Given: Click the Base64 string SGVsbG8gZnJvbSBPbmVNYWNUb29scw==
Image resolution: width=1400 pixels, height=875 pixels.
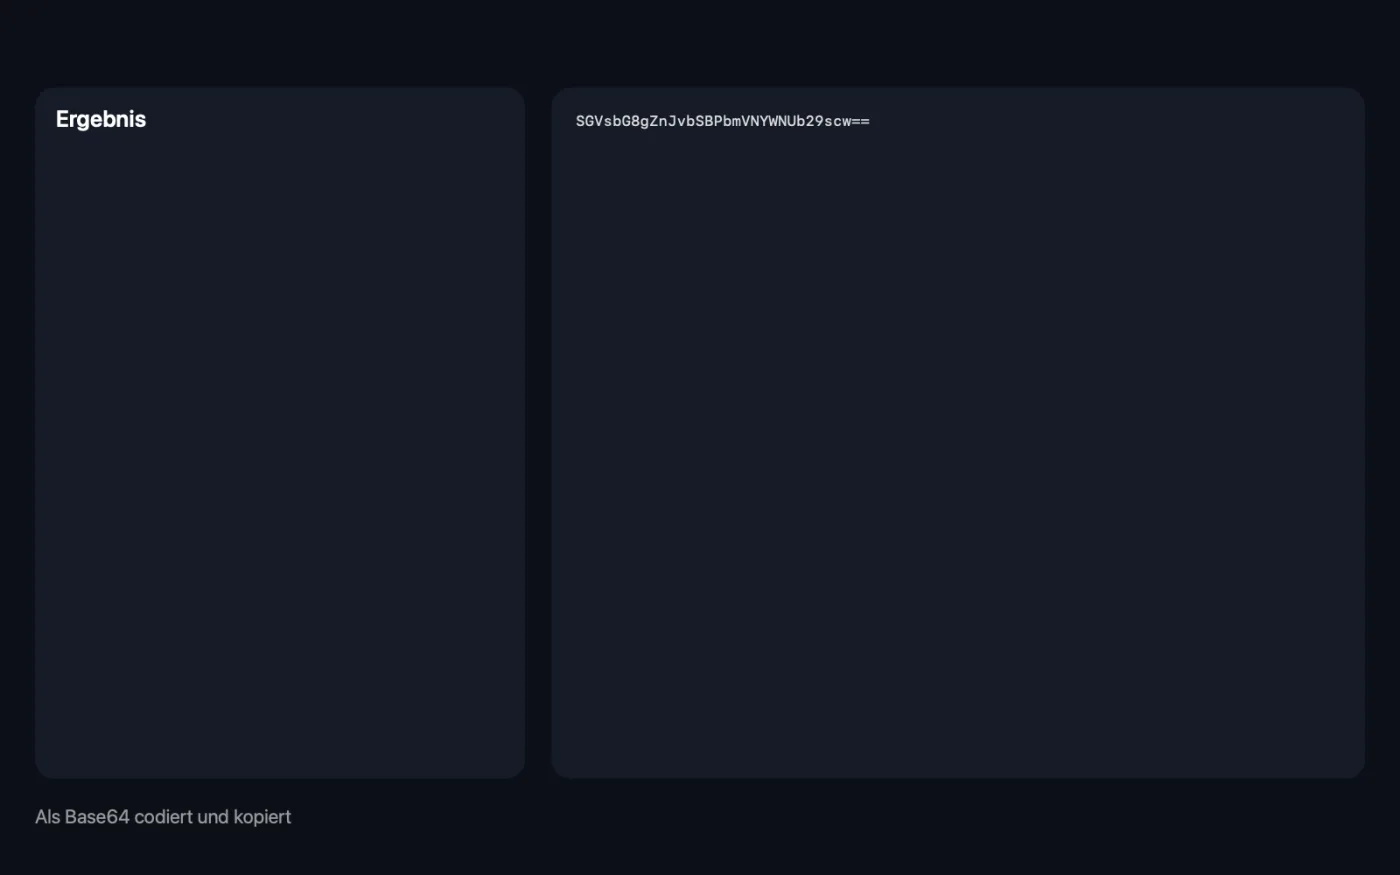Looking at the screenshot, I should tap(723, 121).
